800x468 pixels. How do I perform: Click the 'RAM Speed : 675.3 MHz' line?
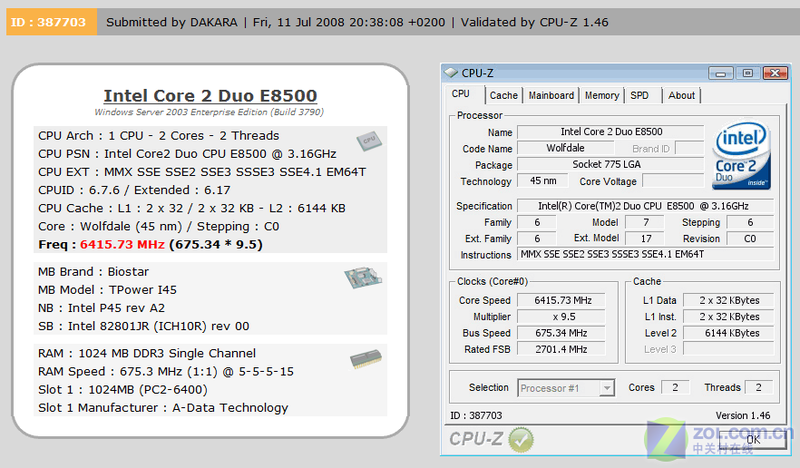[x=166, y=372]
